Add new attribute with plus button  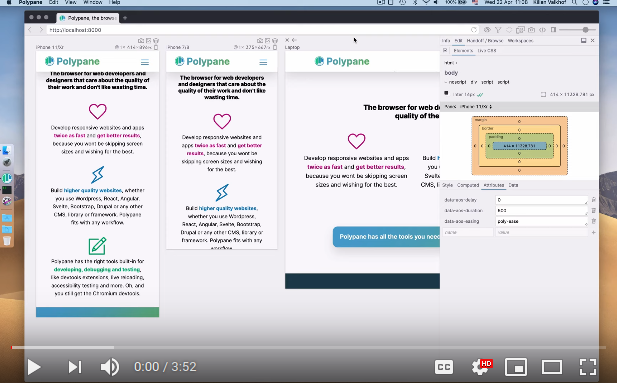coord(594,232)
